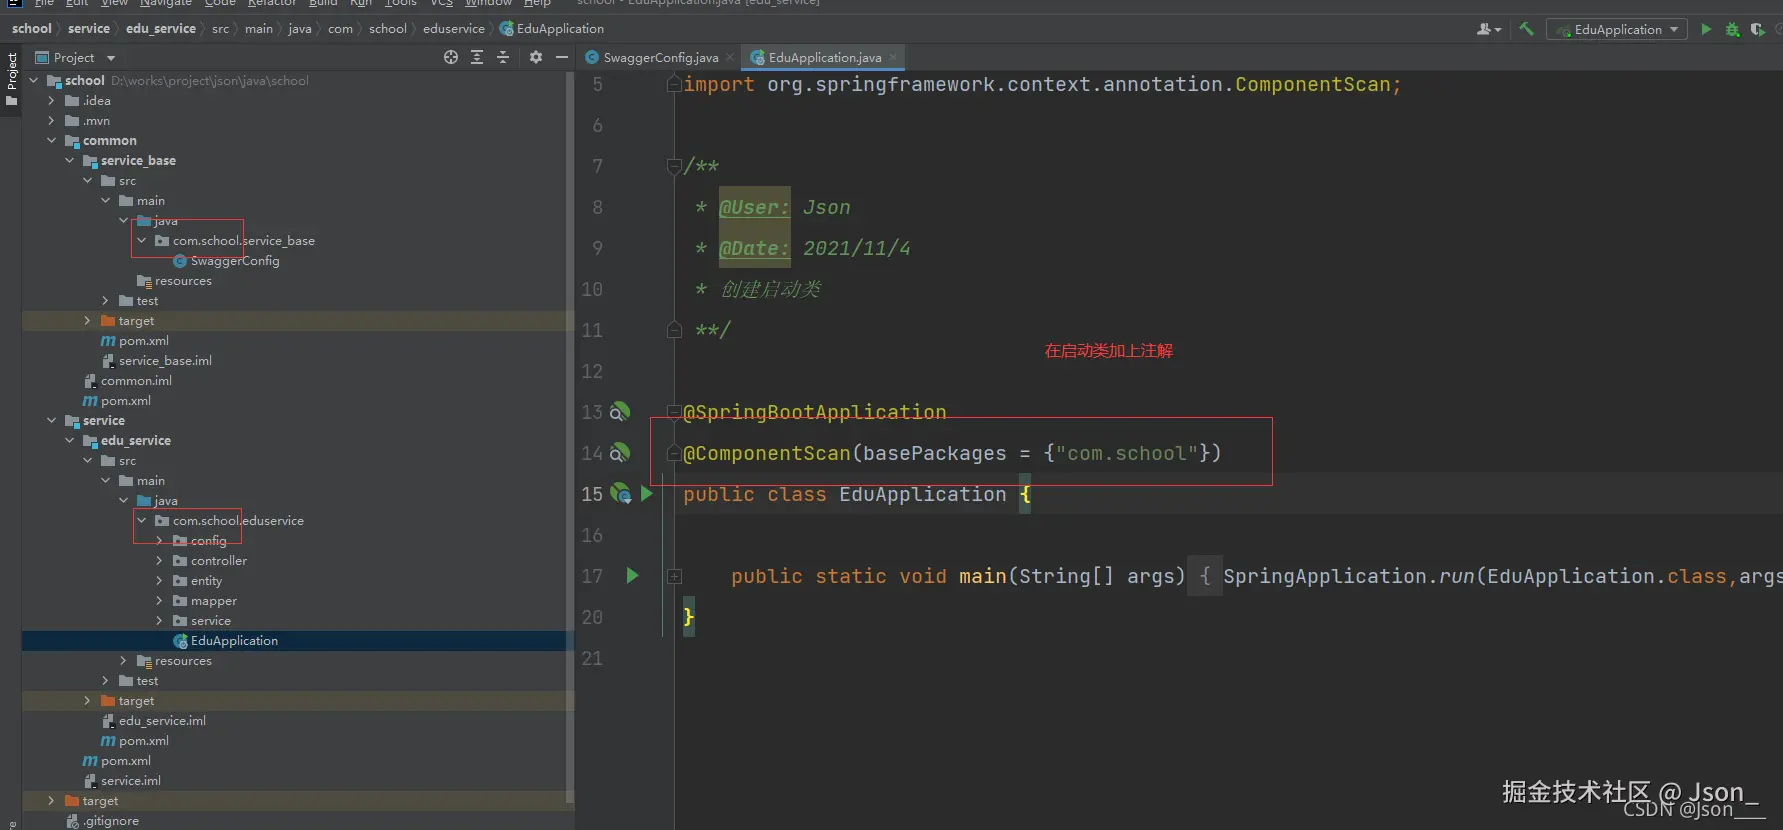Expand the .idea folder
This screenshot has width=1783, height=830.
51,101
